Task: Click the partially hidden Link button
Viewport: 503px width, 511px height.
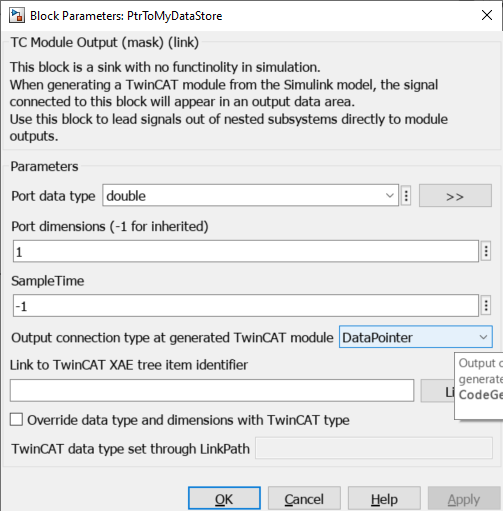Action: (437, 391)
